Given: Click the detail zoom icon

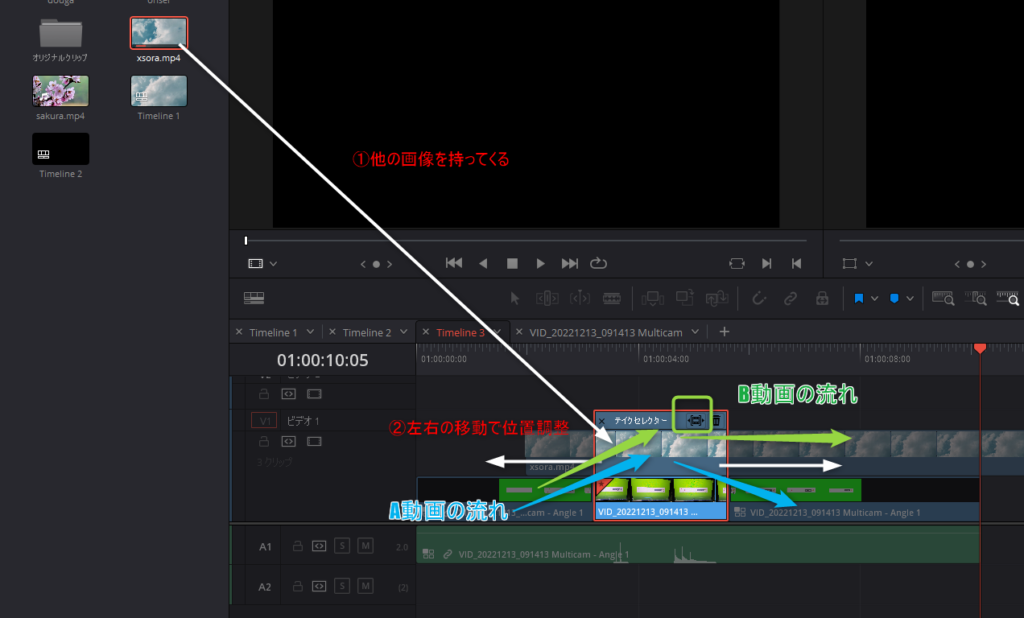Looking at the screenshot, I should click(x=975, y=299).
